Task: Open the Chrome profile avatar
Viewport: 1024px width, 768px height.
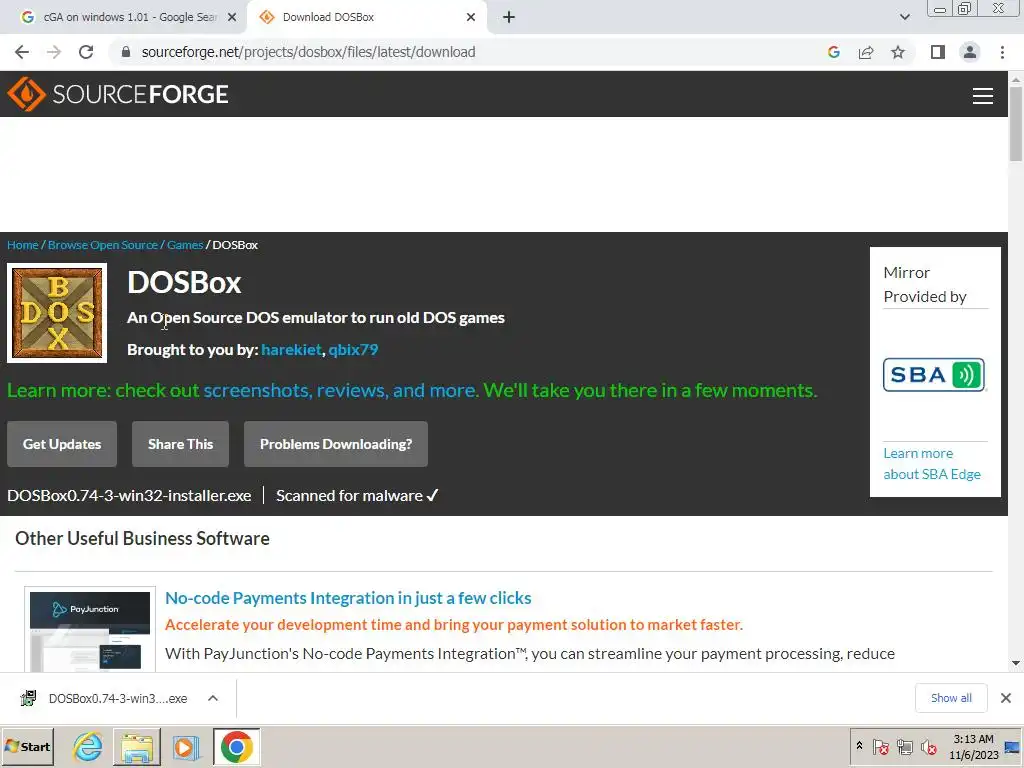Action: coord(970,52)
